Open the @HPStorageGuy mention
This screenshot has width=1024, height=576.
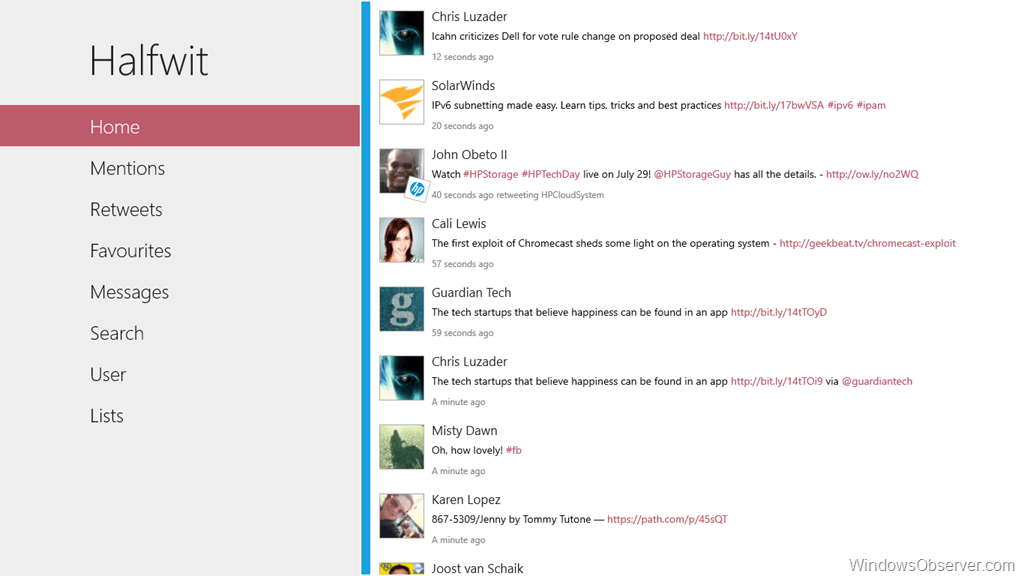tap(692, 174)
